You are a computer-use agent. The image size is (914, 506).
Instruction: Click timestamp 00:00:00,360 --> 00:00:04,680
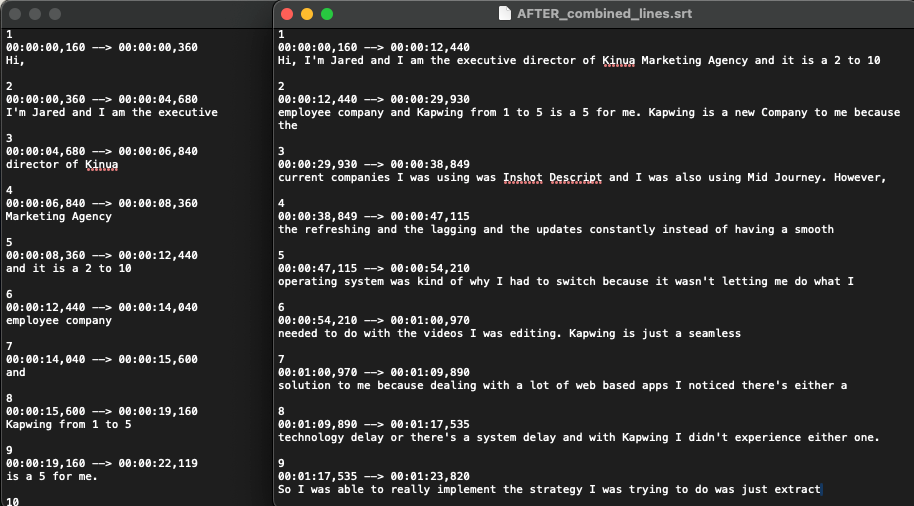102,99
